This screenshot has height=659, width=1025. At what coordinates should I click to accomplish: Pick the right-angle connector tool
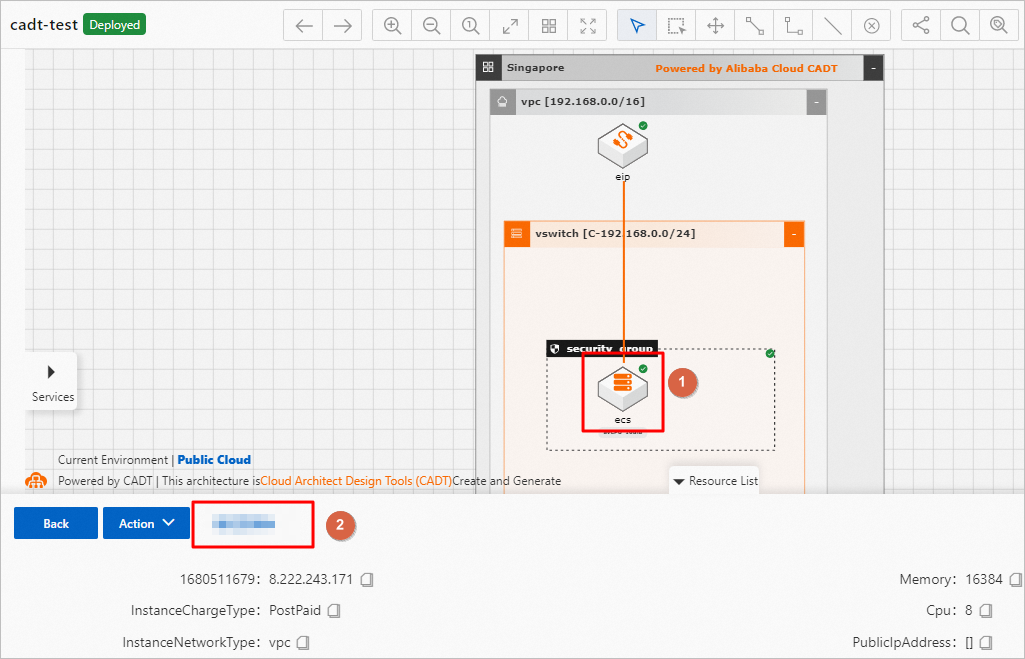(794, 25)
